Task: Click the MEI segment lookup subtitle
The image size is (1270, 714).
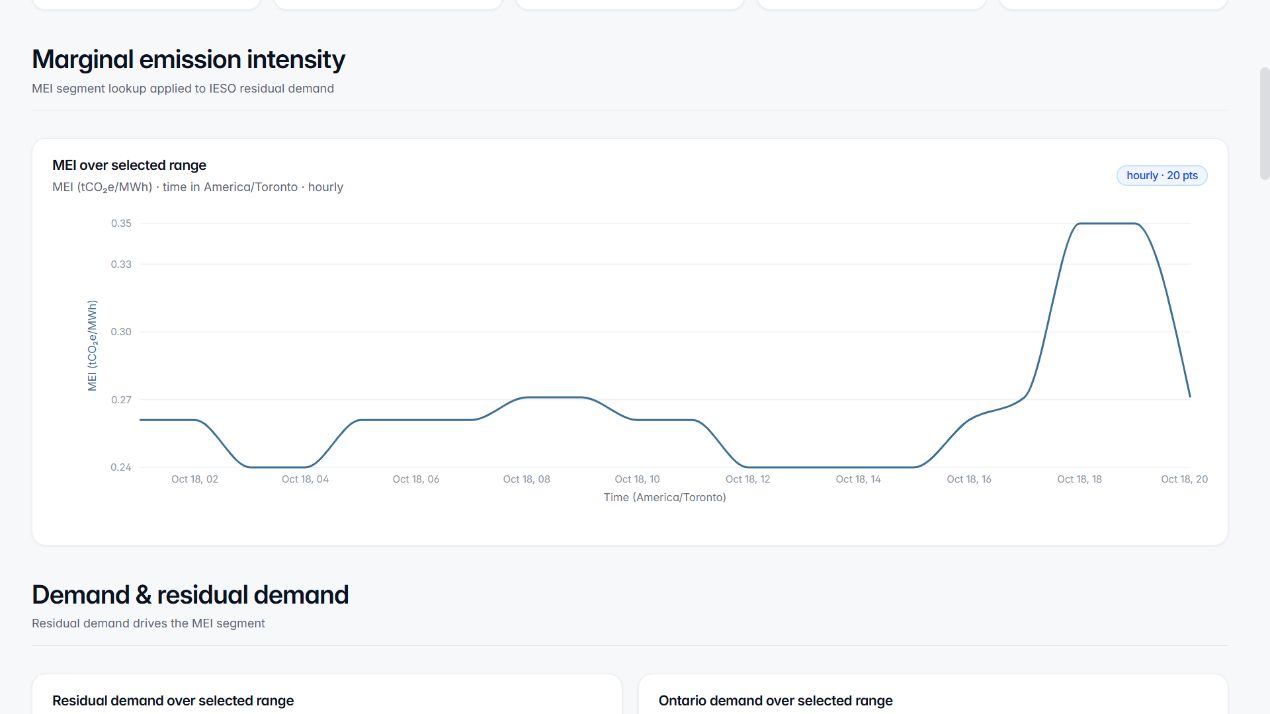Action: [183, 89]
